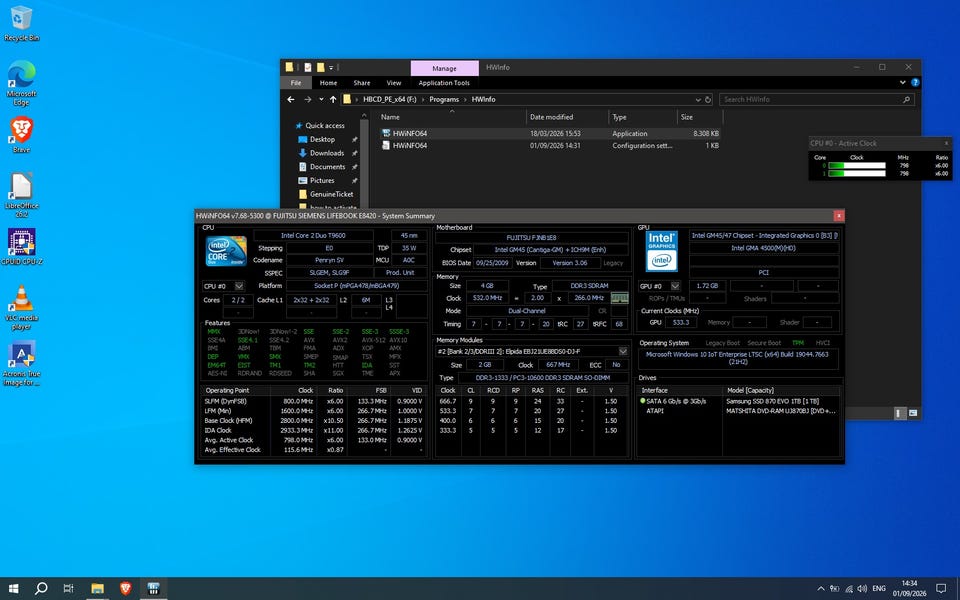The height and width of the screenshot is (600, 960).
Task: Expand Programs breadcrumb chevron in address bar
Action: (465, 99)
